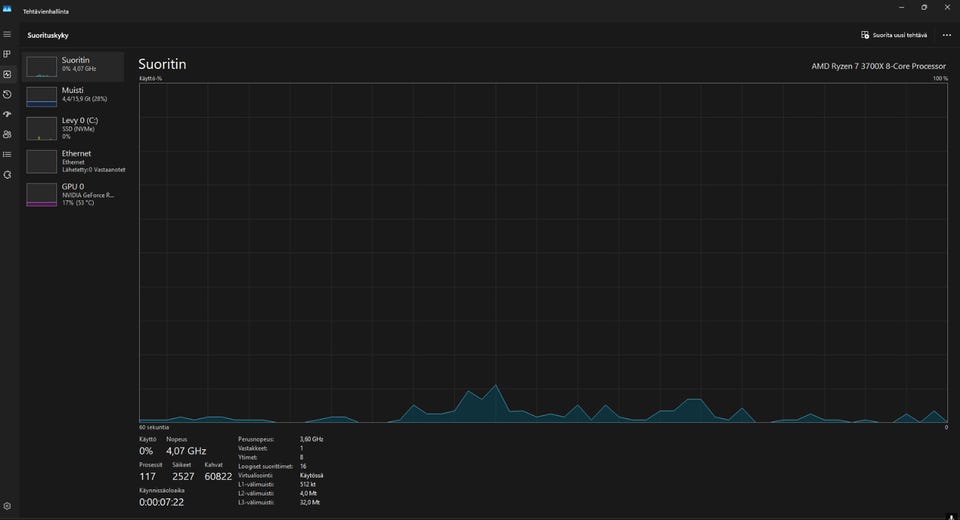Click the 'Suorituskyky' page heading
This screenshot has width=960, height=520.
[48, 36]
